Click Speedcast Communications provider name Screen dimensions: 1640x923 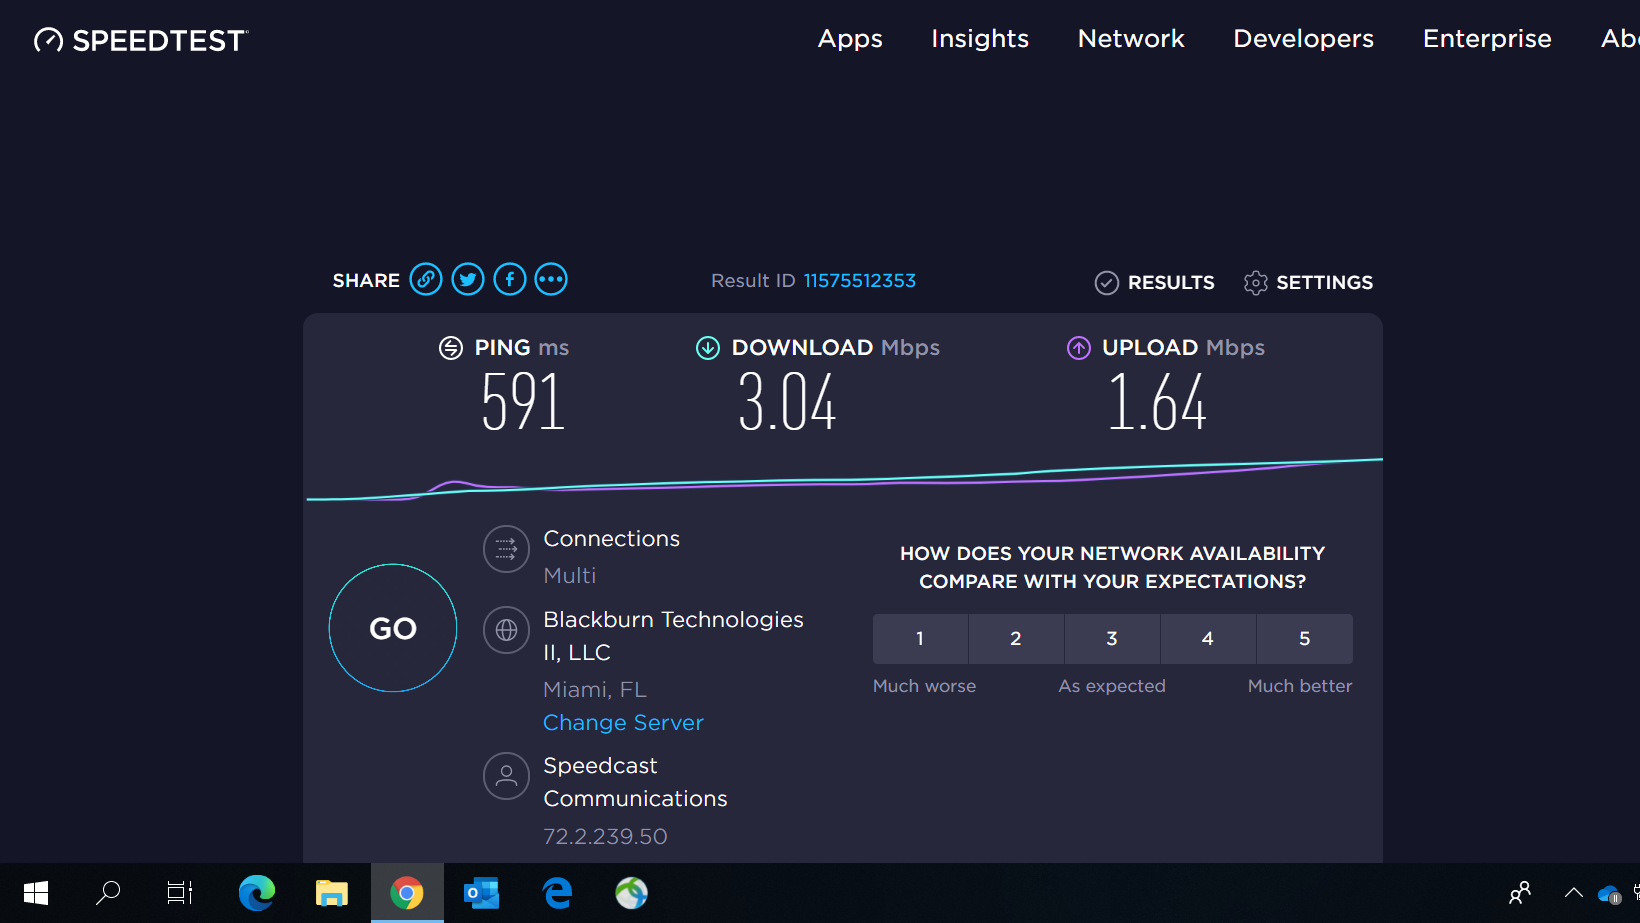(x=635, y=782)
